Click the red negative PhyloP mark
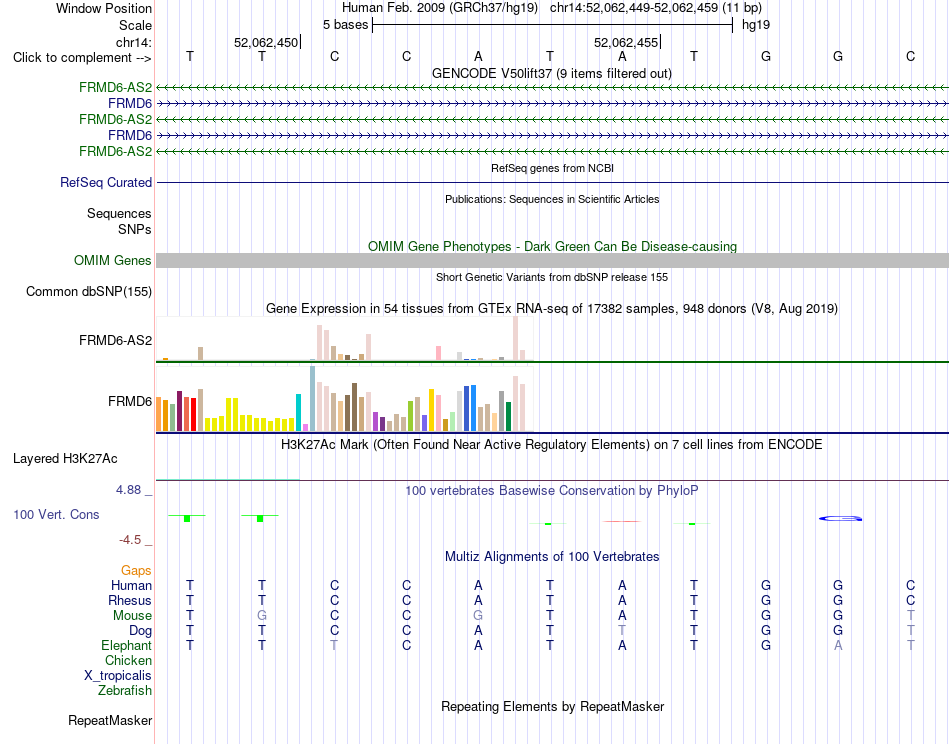 pos(622,521)
